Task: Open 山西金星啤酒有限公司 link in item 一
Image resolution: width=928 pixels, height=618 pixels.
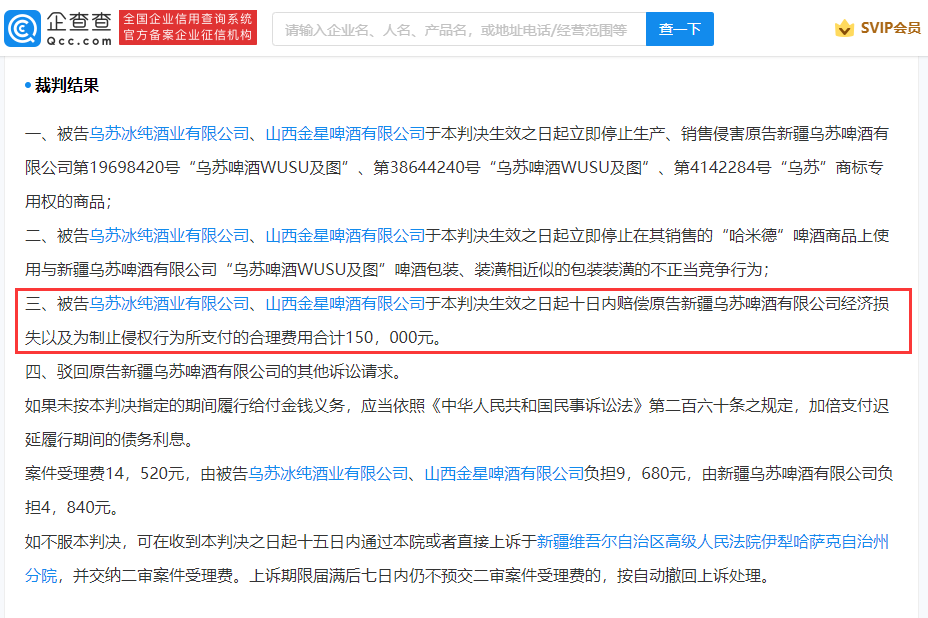Action: point(345,134)
